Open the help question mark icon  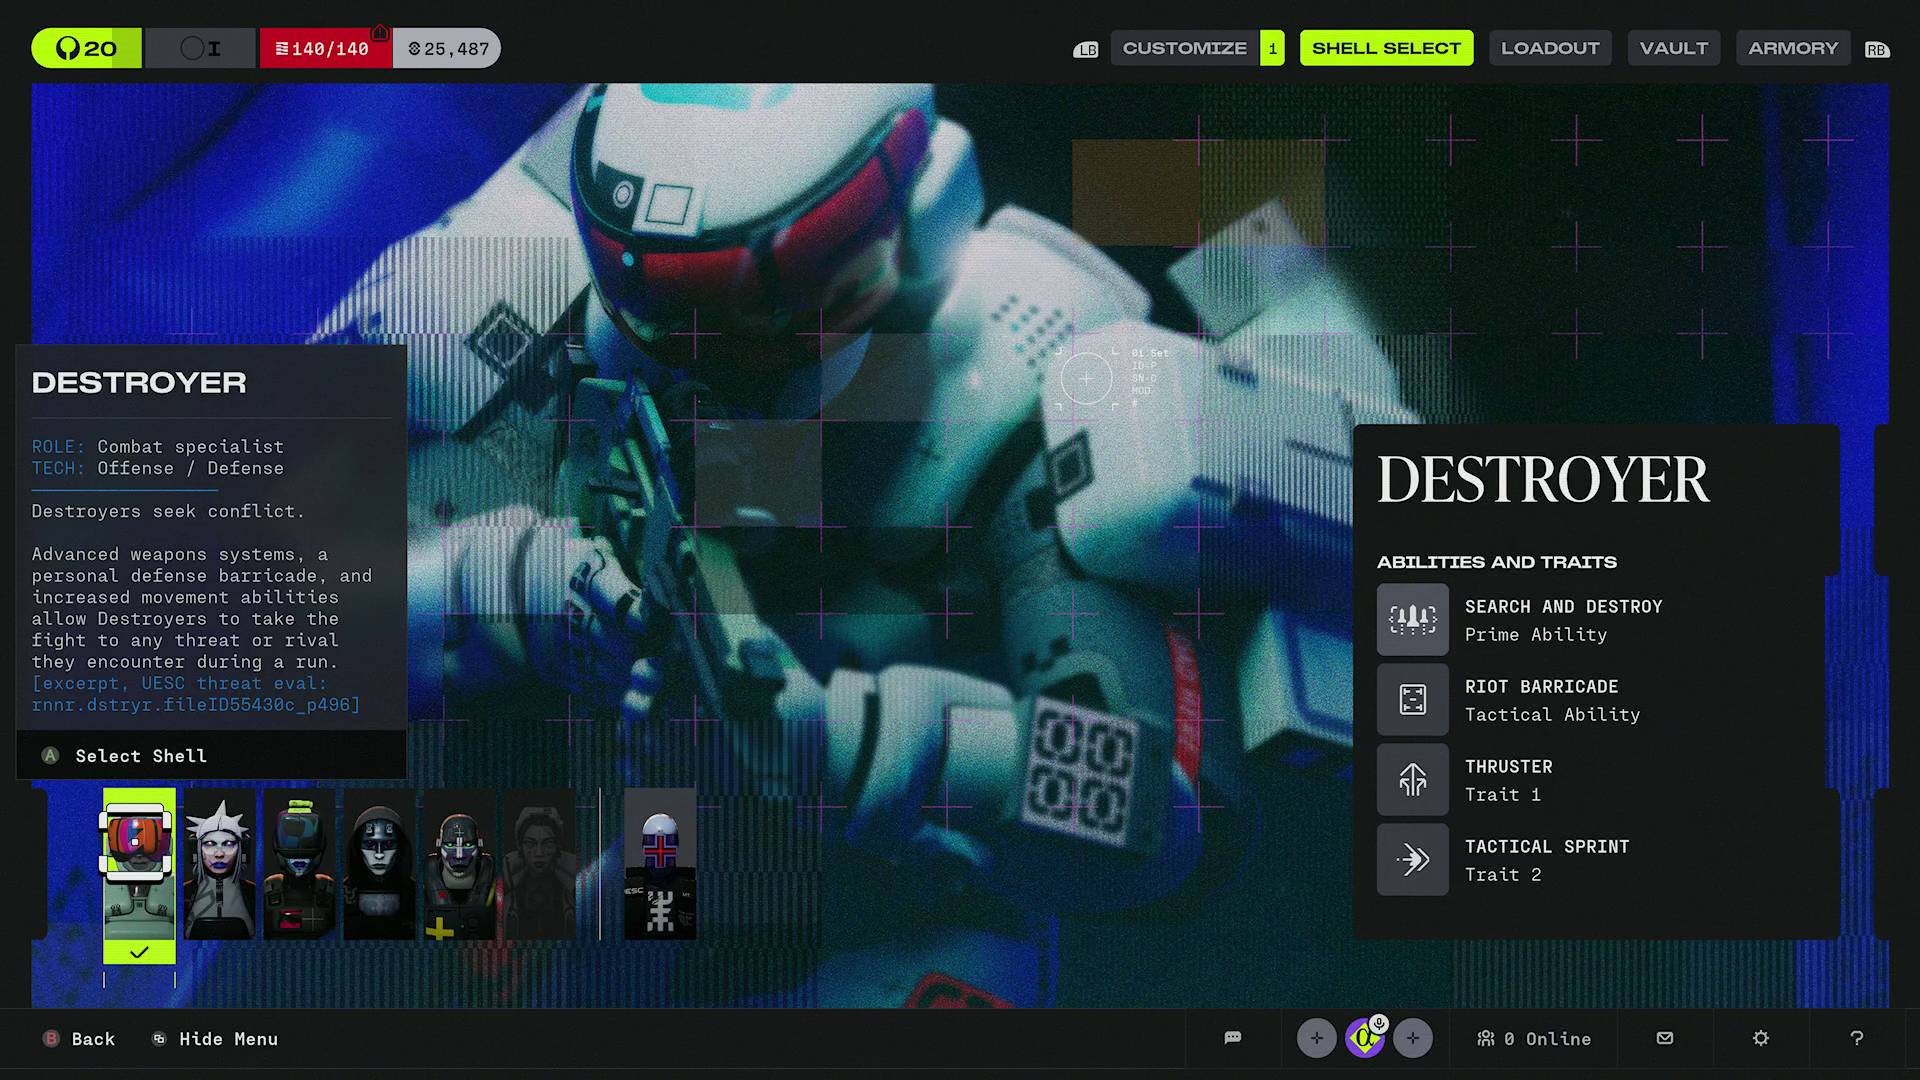pyautogui.click(x=1857, y=1038)
